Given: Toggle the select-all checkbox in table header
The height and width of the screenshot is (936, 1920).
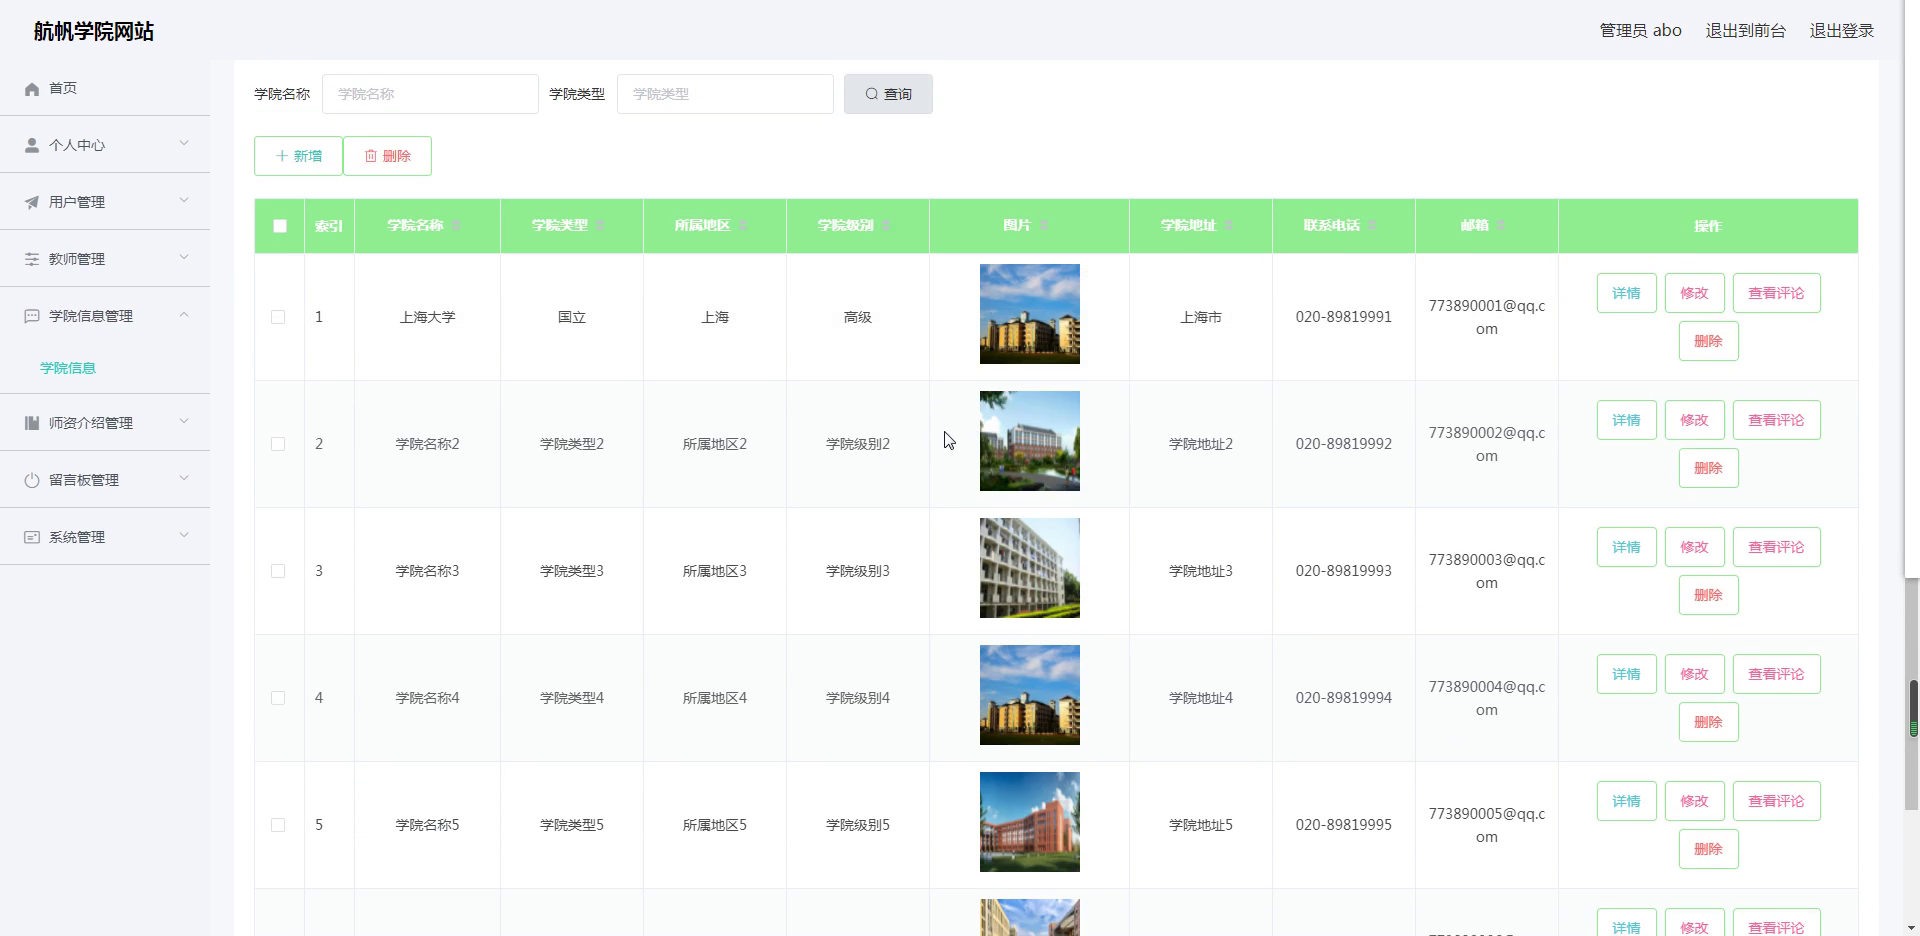Looking at the screenshot, I should click(x=280, y=226).
